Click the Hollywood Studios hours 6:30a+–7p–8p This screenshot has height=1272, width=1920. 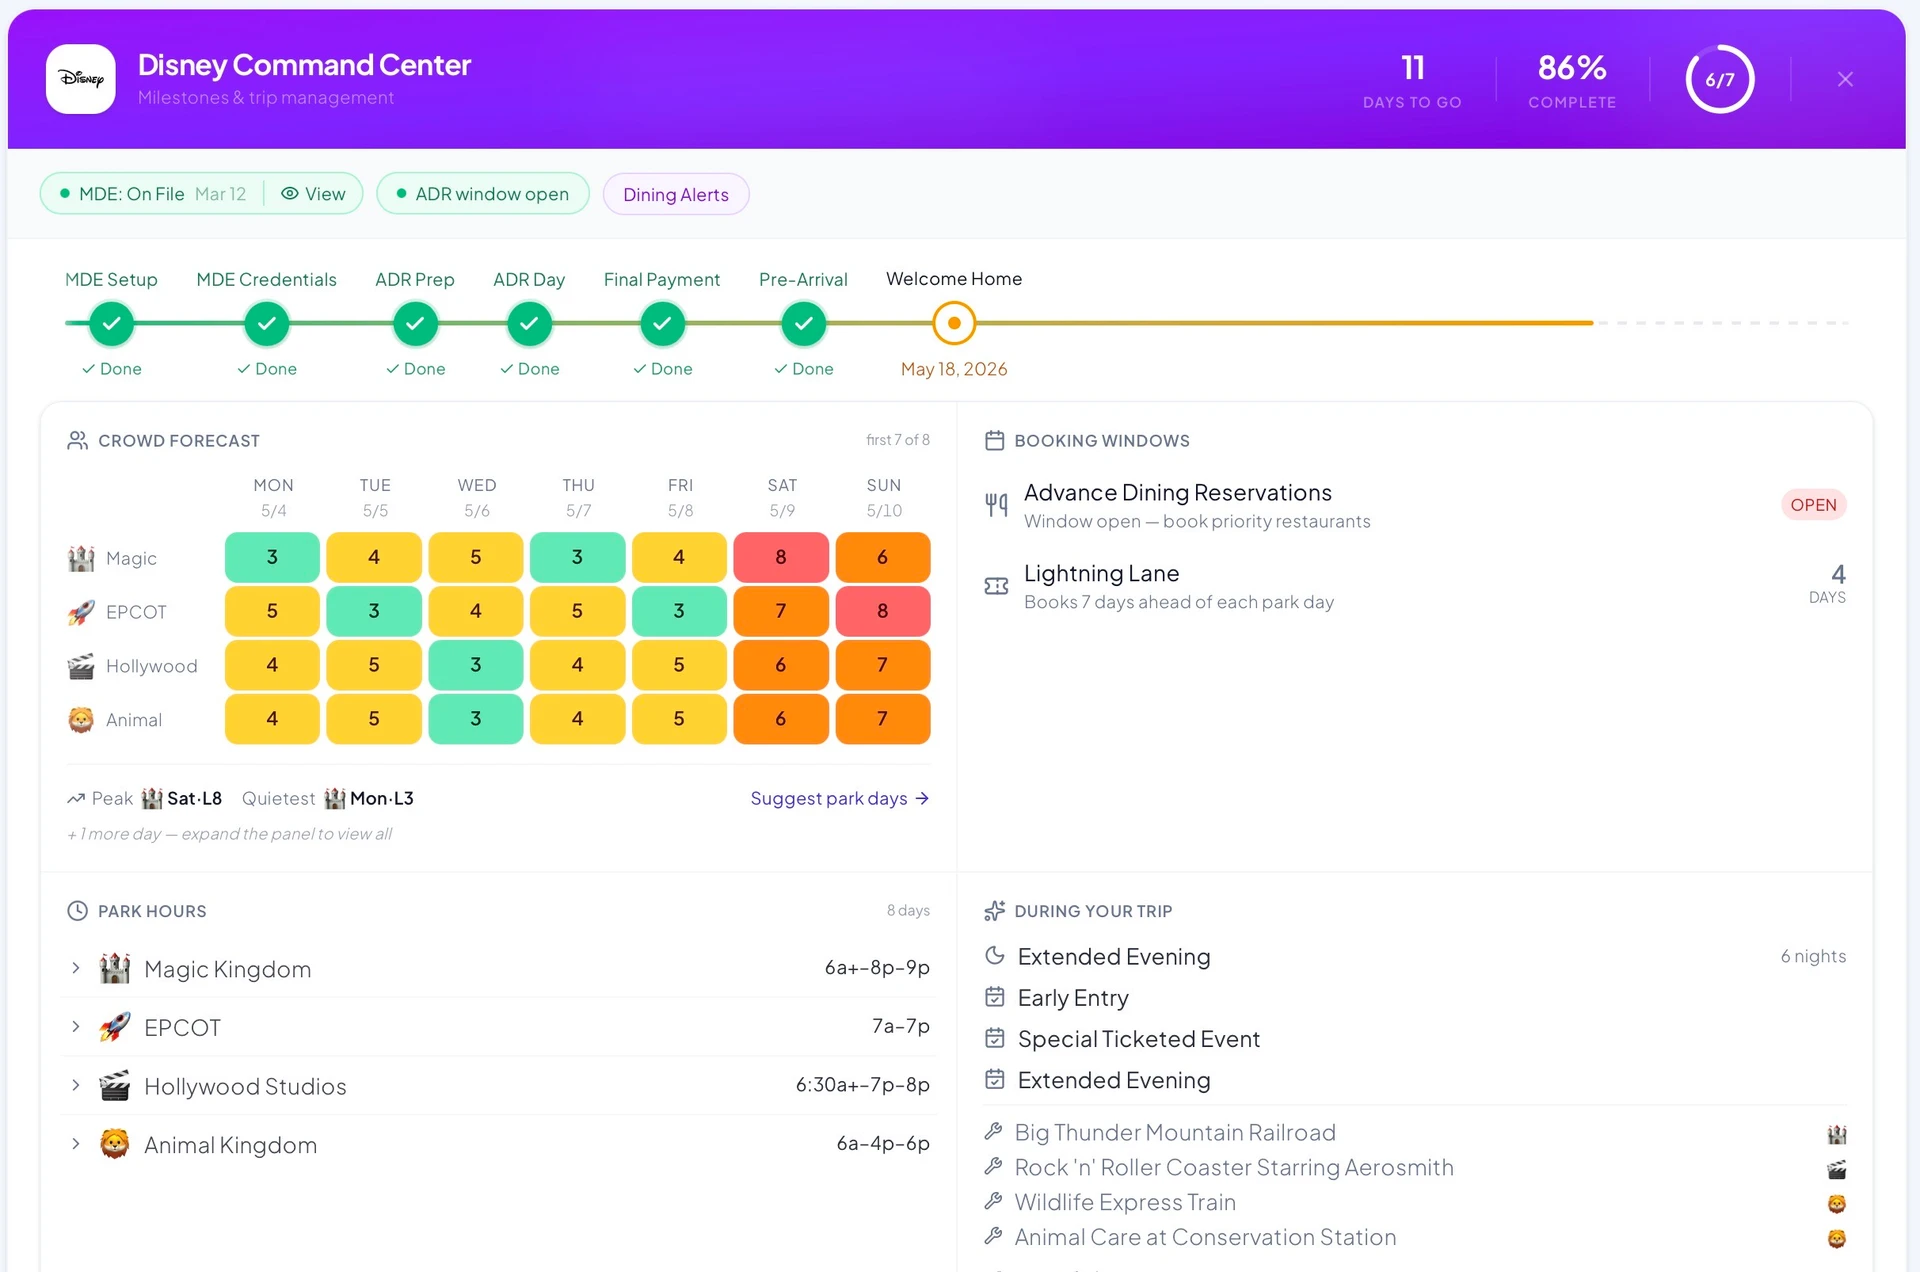click(x=863, y=1085)
